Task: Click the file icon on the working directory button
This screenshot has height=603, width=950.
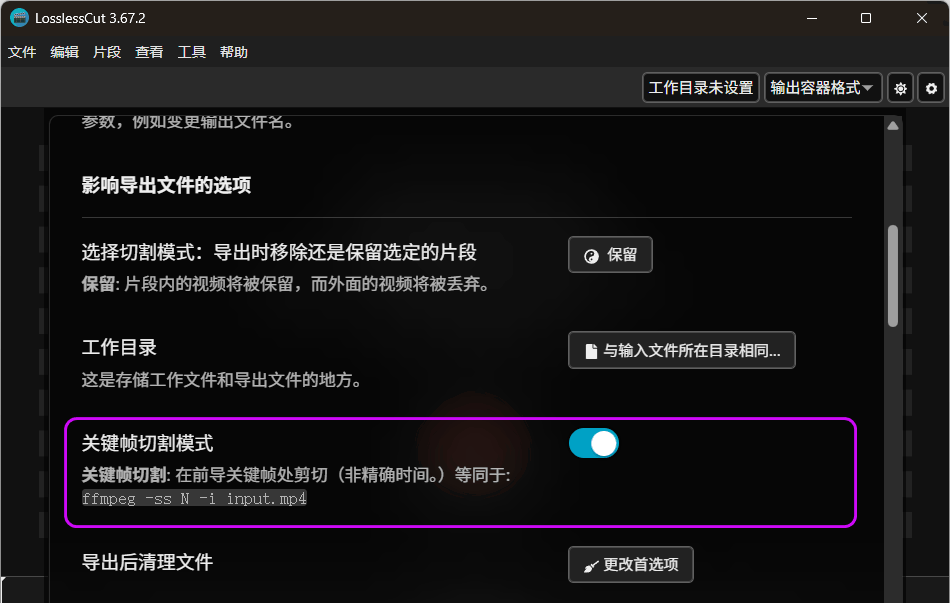Action: point(590,351)
